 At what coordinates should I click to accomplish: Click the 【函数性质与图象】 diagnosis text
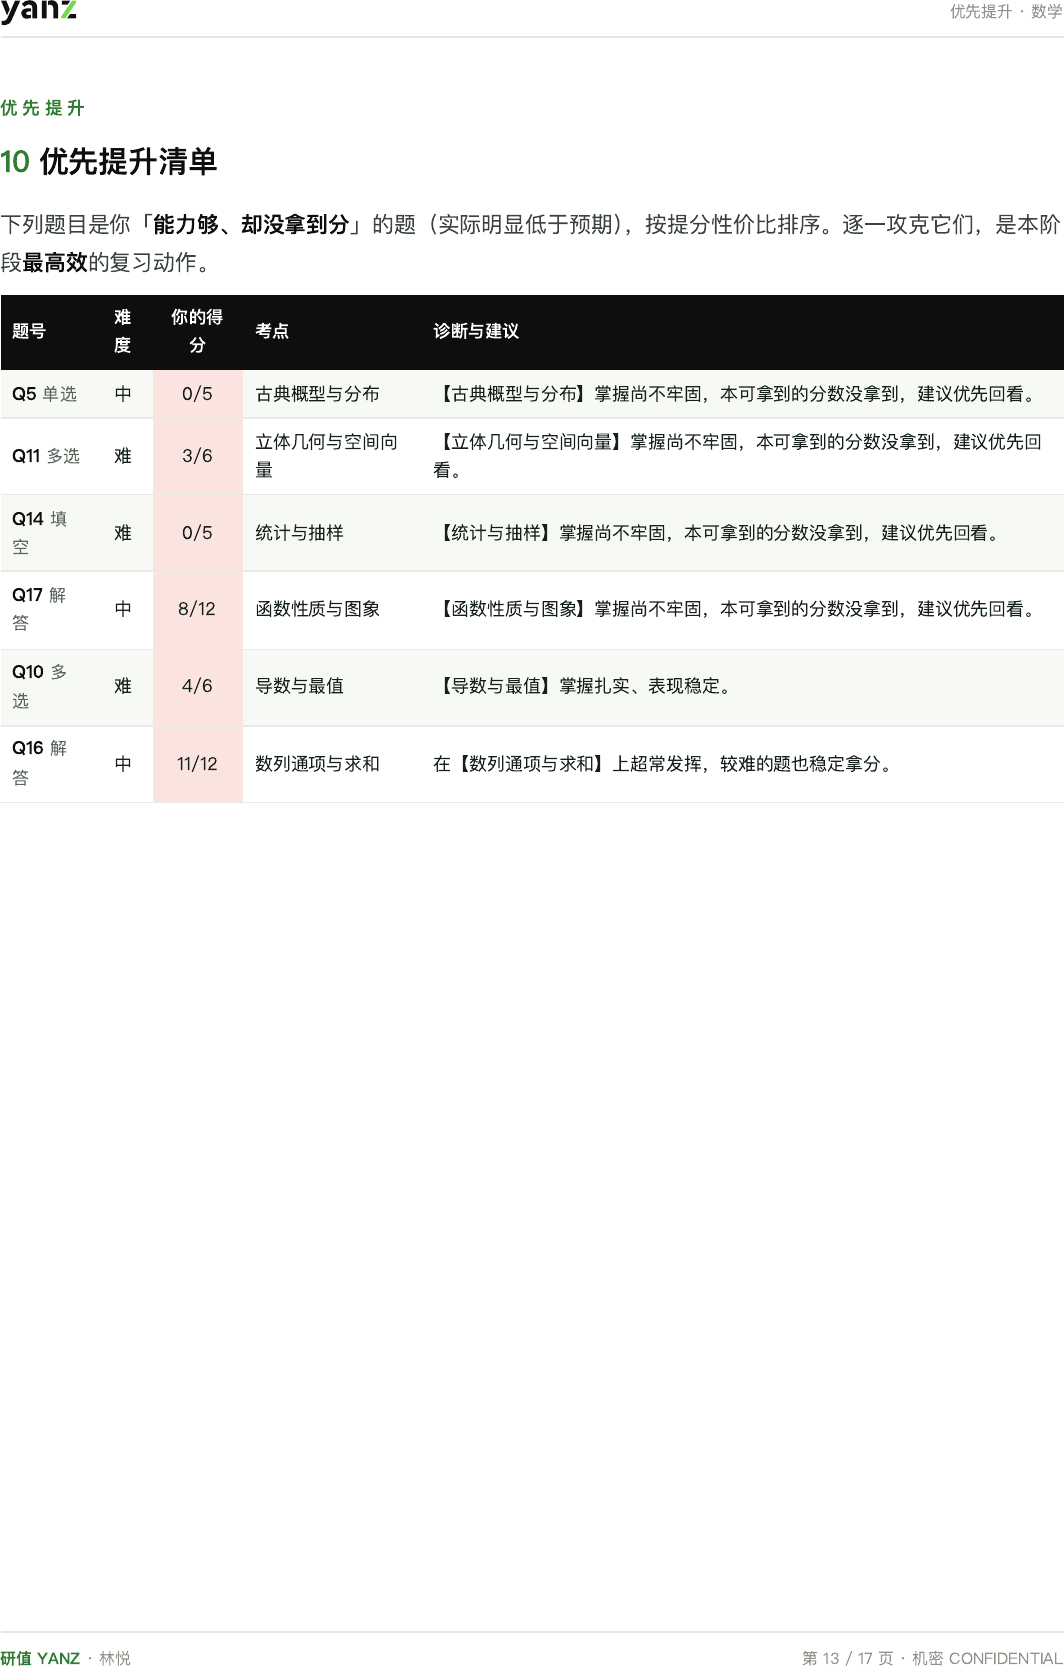[738, 609]
